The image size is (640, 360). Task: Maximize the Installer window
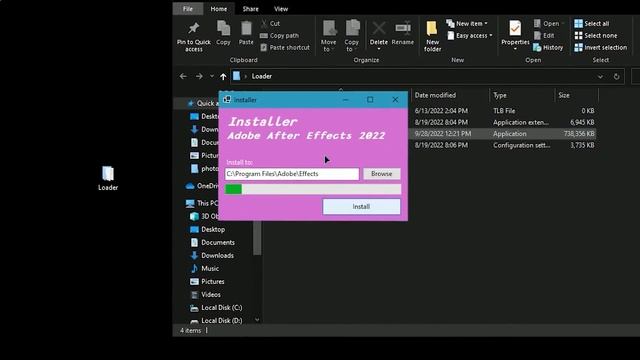coord(370,100)
